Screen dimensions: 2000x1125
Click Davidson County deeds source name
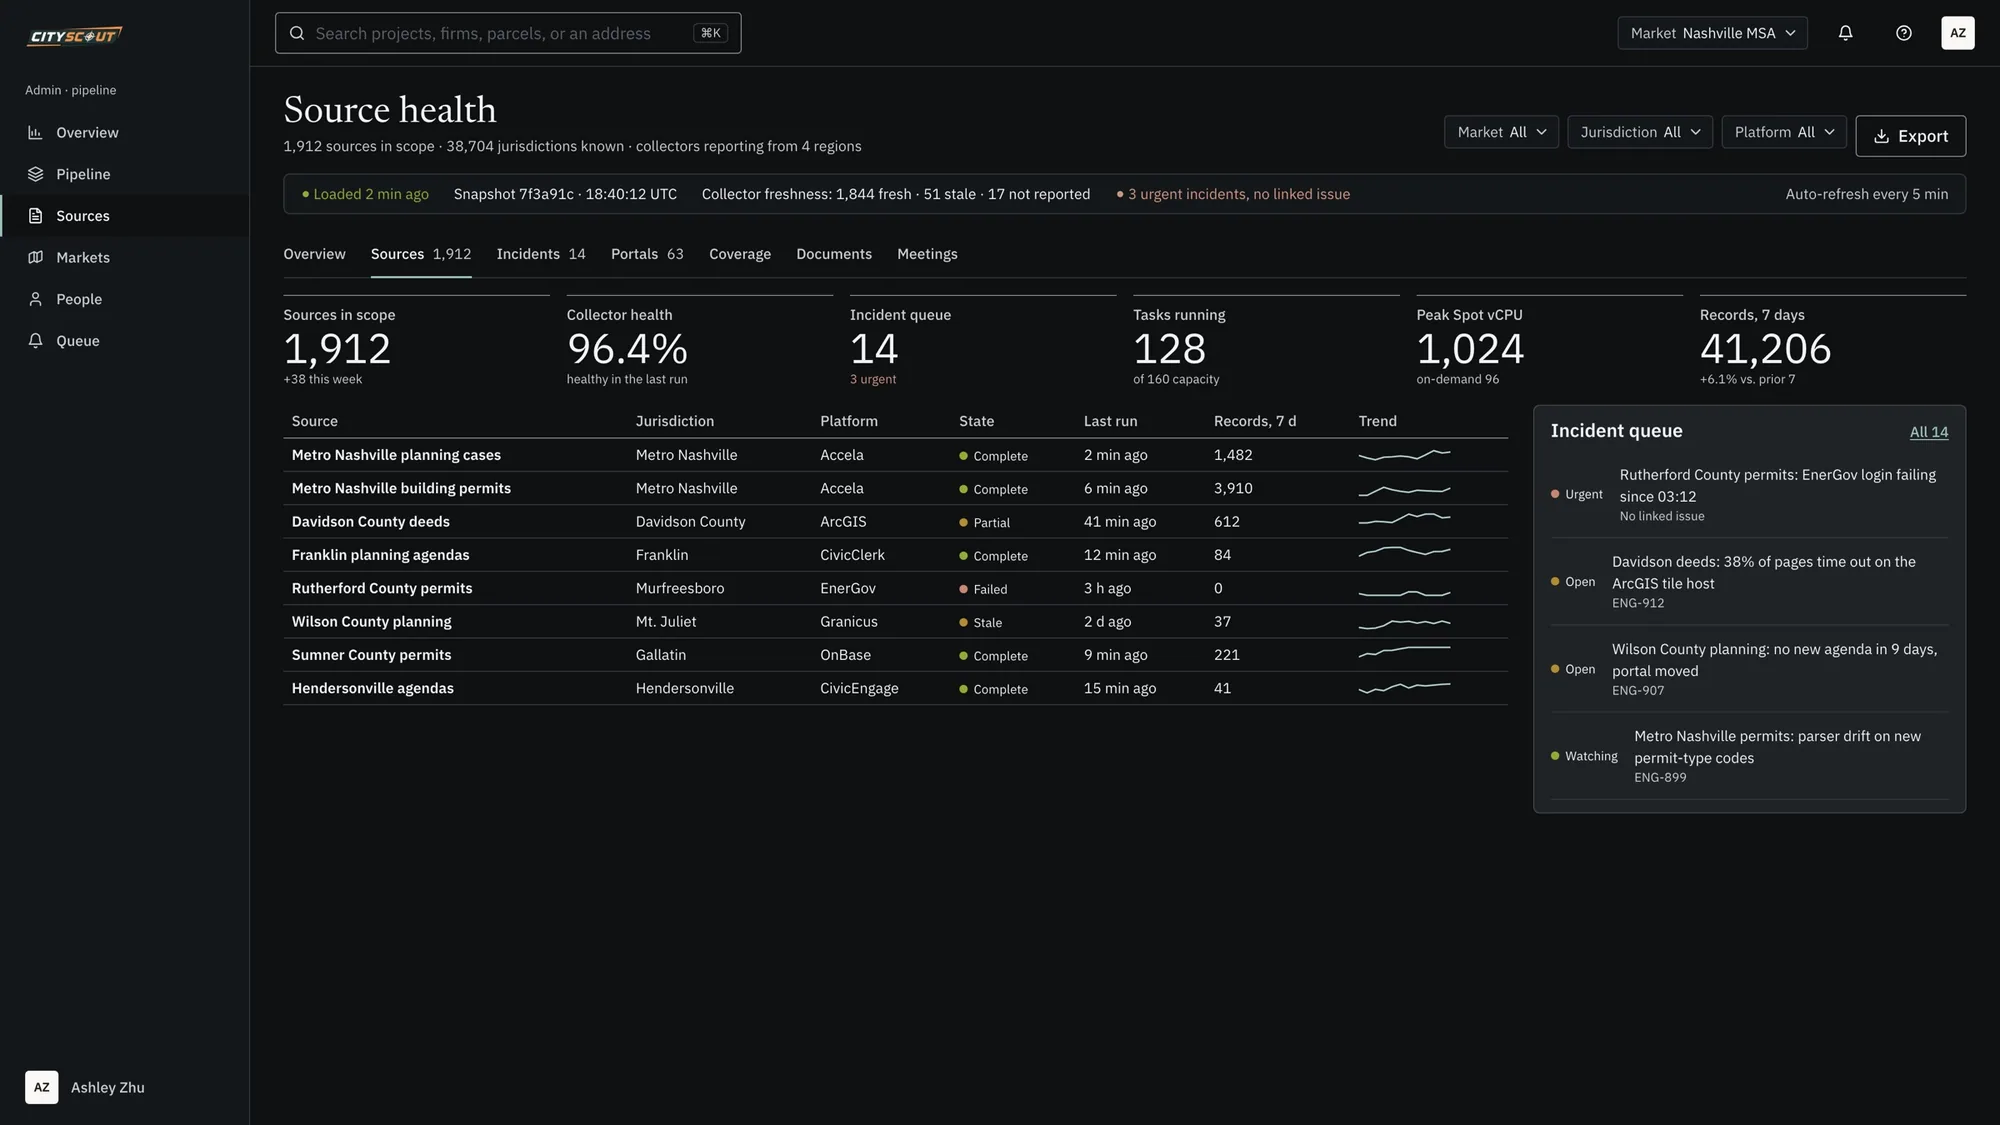(x=370, y=522)
